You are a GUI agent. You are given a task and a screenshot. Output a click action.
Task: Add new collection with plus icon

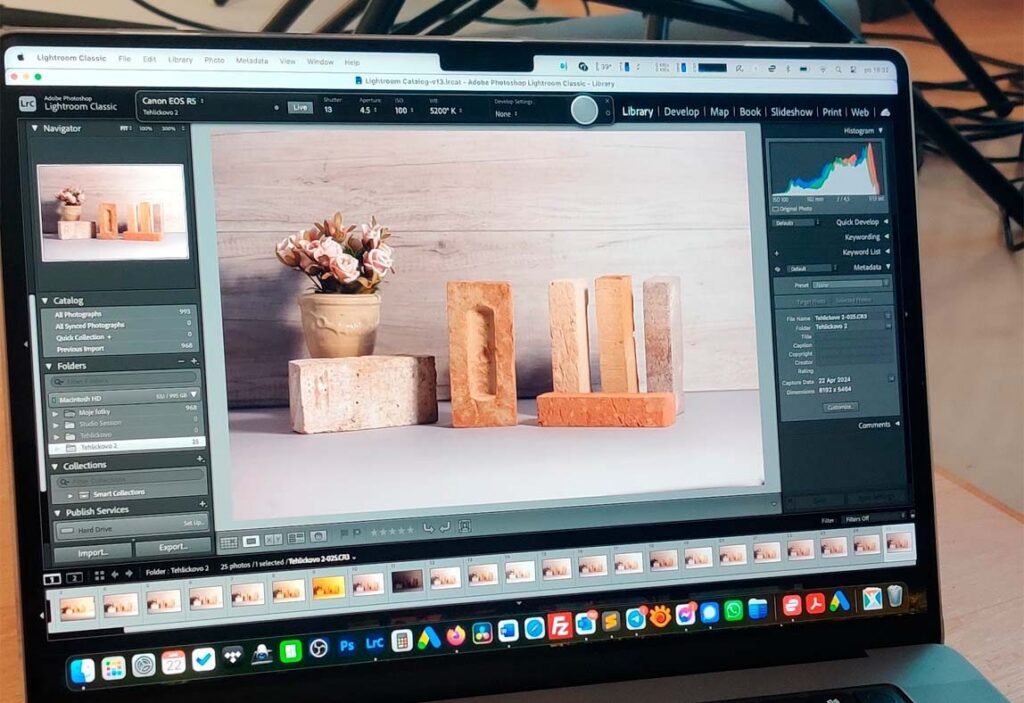pos(200,459)
